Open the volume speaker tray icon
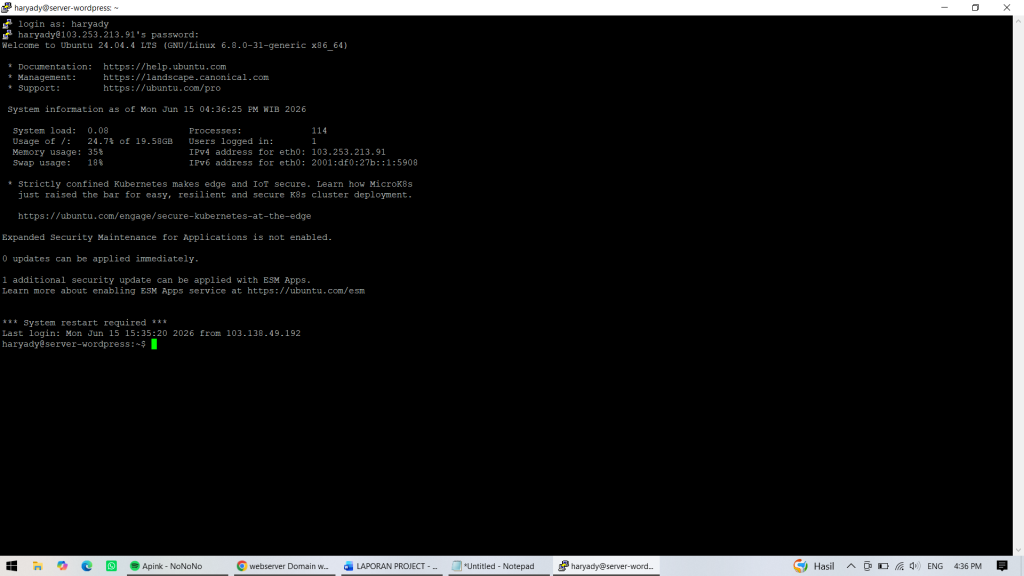 (914, 566)
